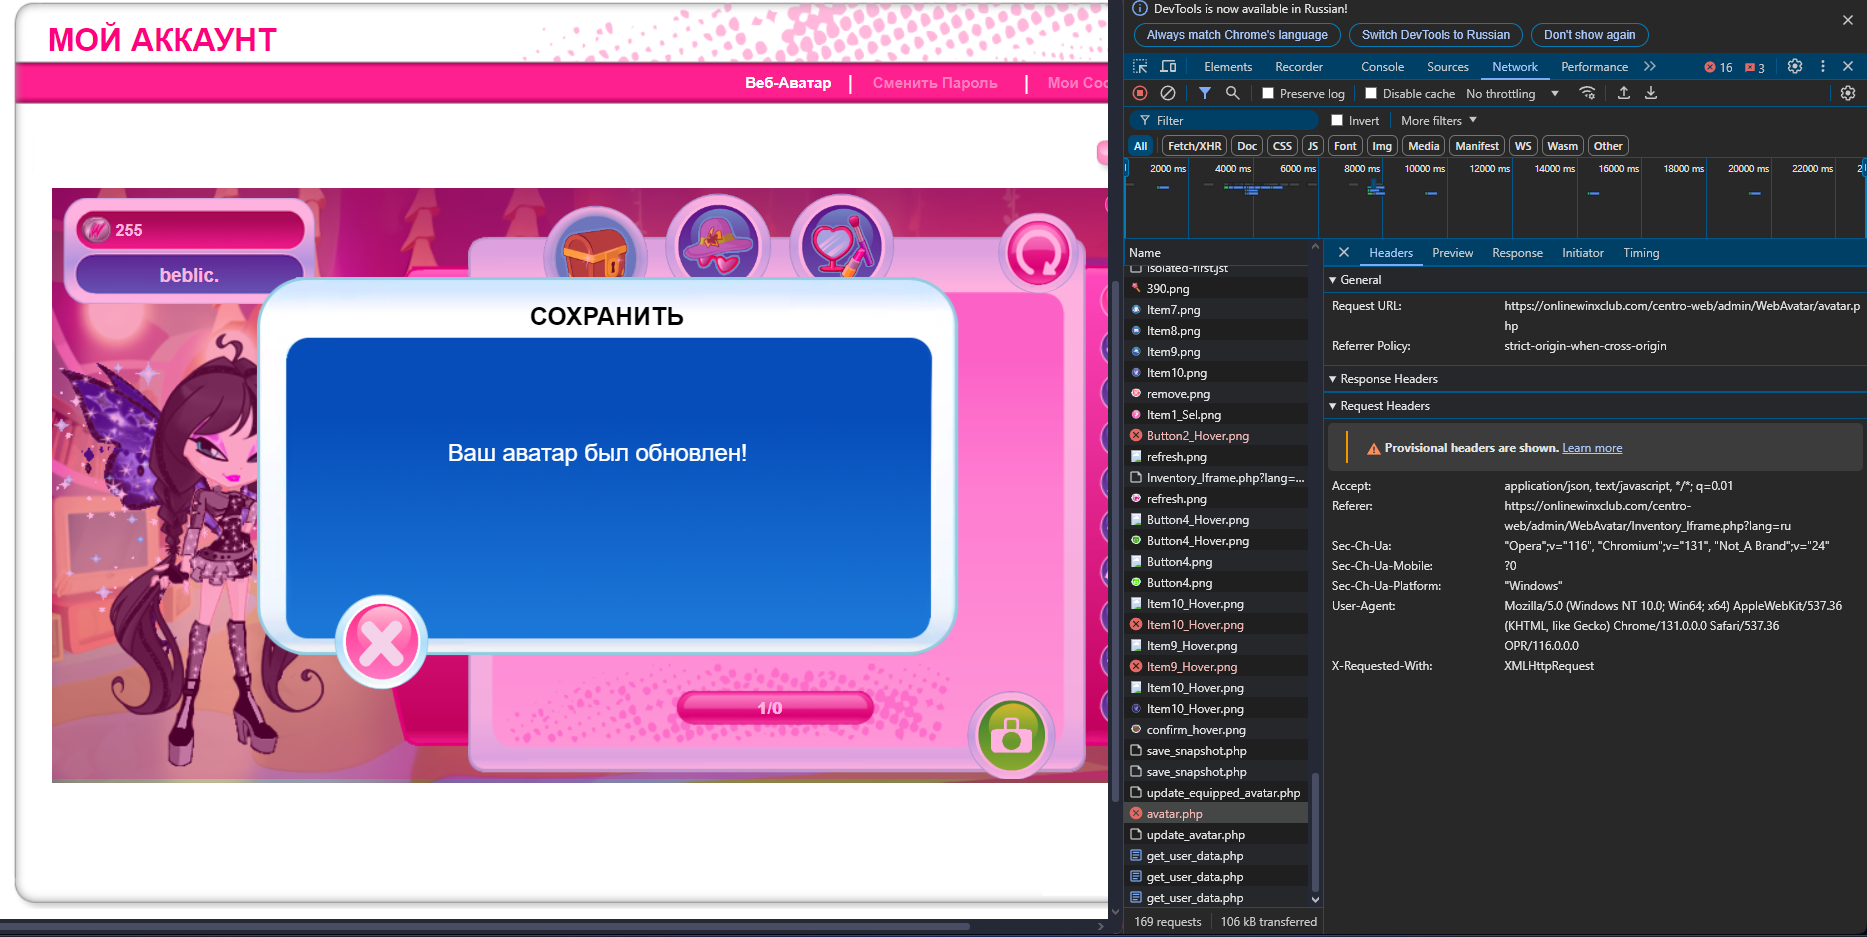Dismiss the DevTools language info bar
Screen dimensions: 1867x937
[1847, 20]
